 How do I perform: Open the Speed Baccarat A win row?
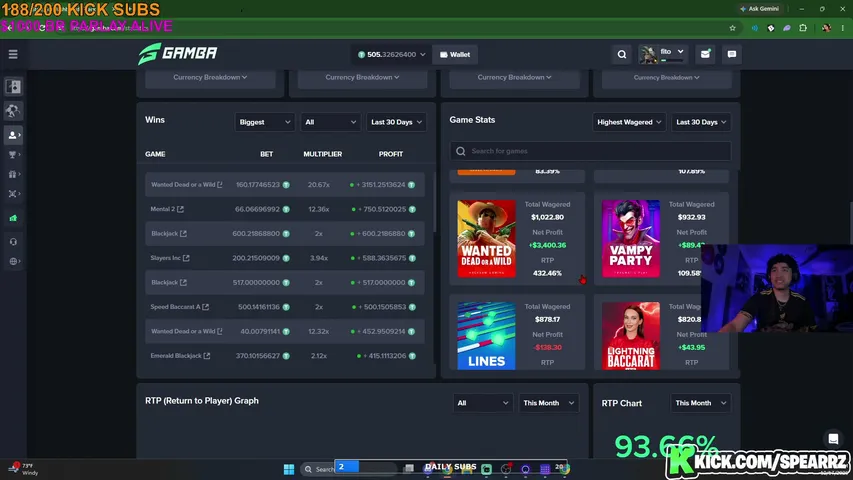click(x=285, y=307)
